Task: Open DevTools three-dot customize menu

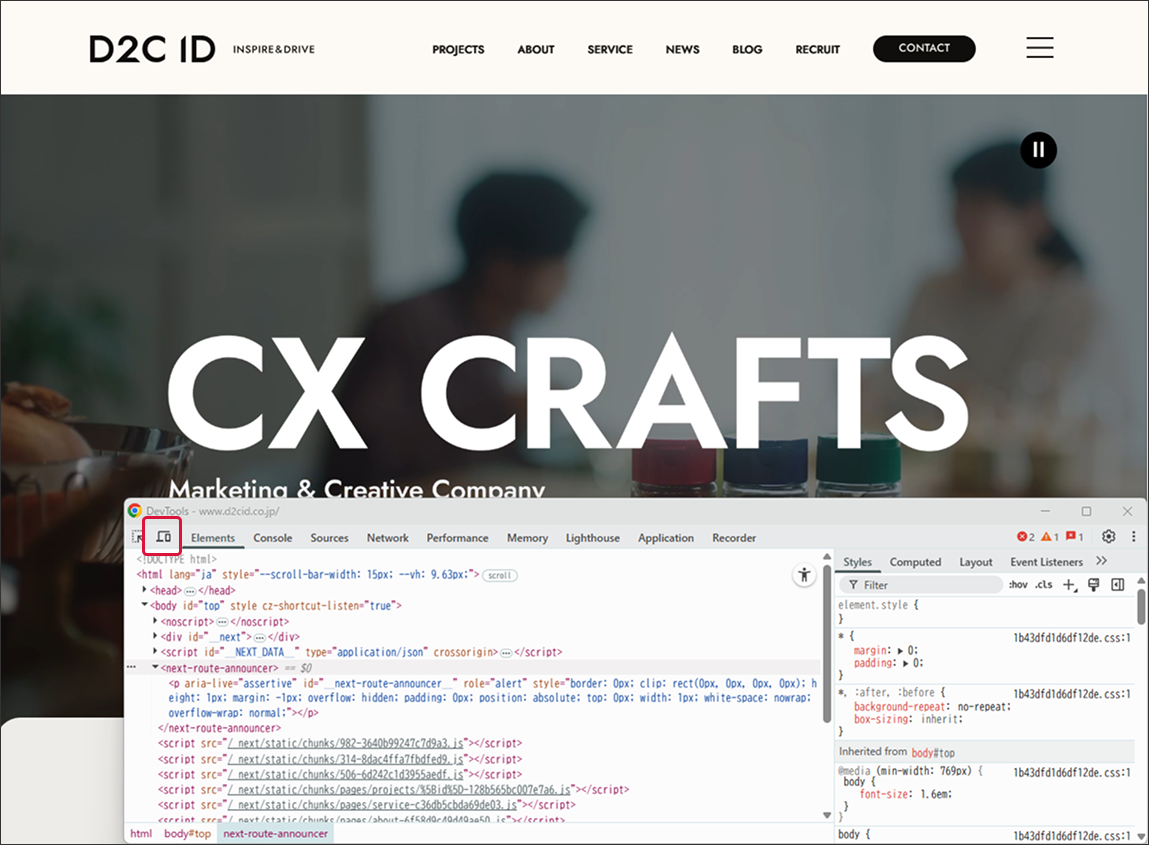Action: (x=1134, y=536)
